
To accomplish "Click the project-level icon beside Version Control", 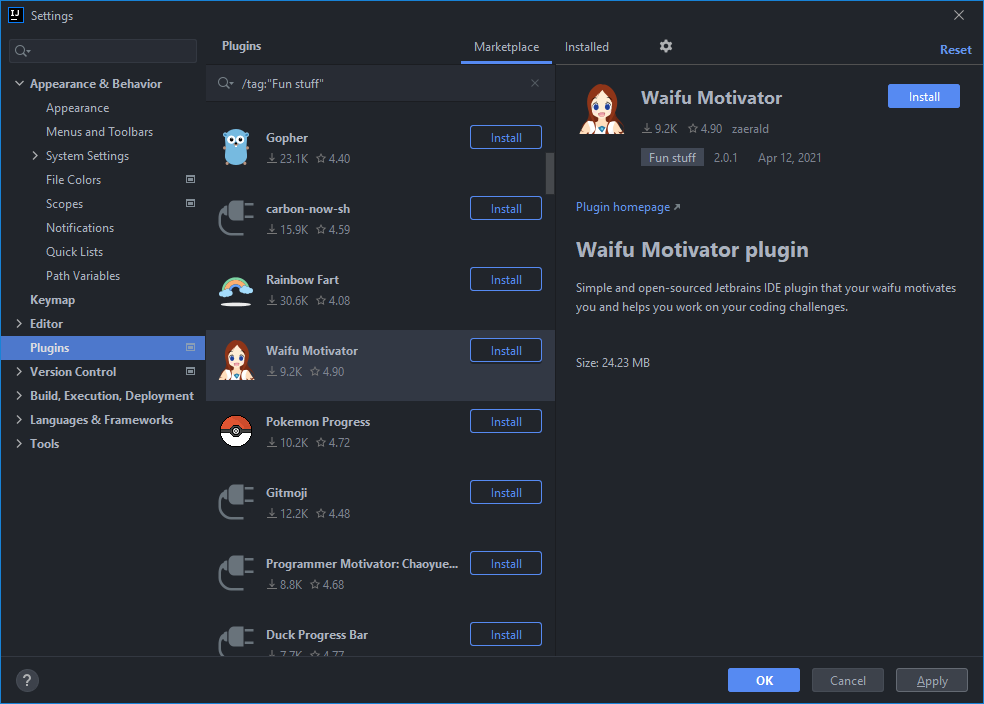I will pos(190,371).
